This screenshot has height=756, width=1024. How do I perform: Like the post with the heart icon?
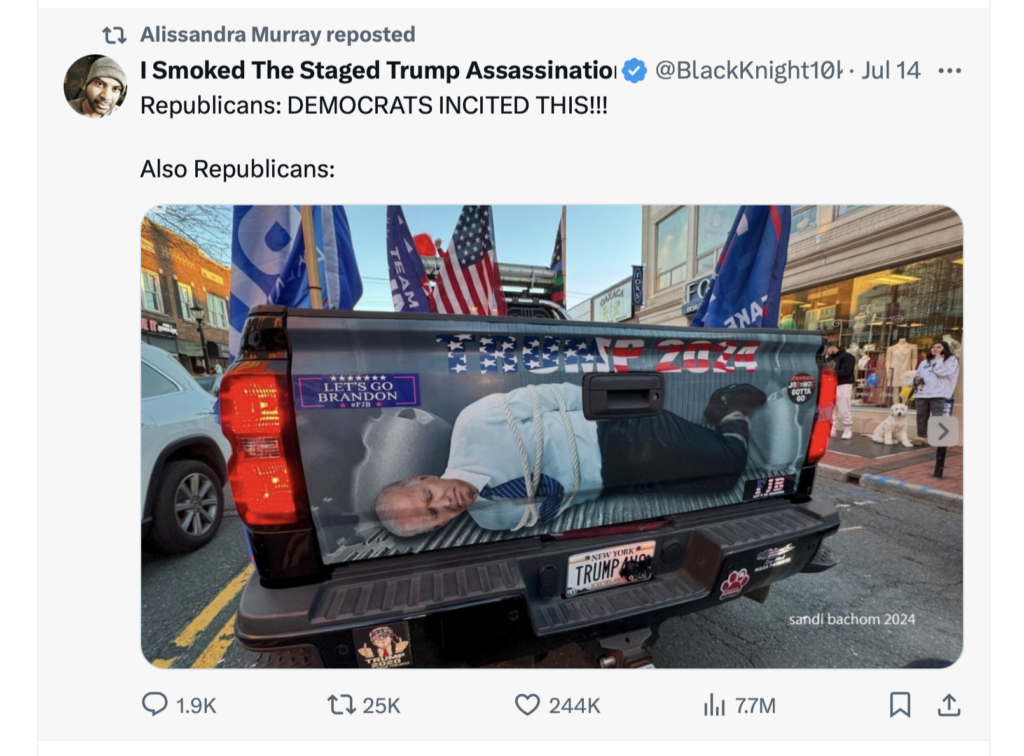(x=527, y=705)
